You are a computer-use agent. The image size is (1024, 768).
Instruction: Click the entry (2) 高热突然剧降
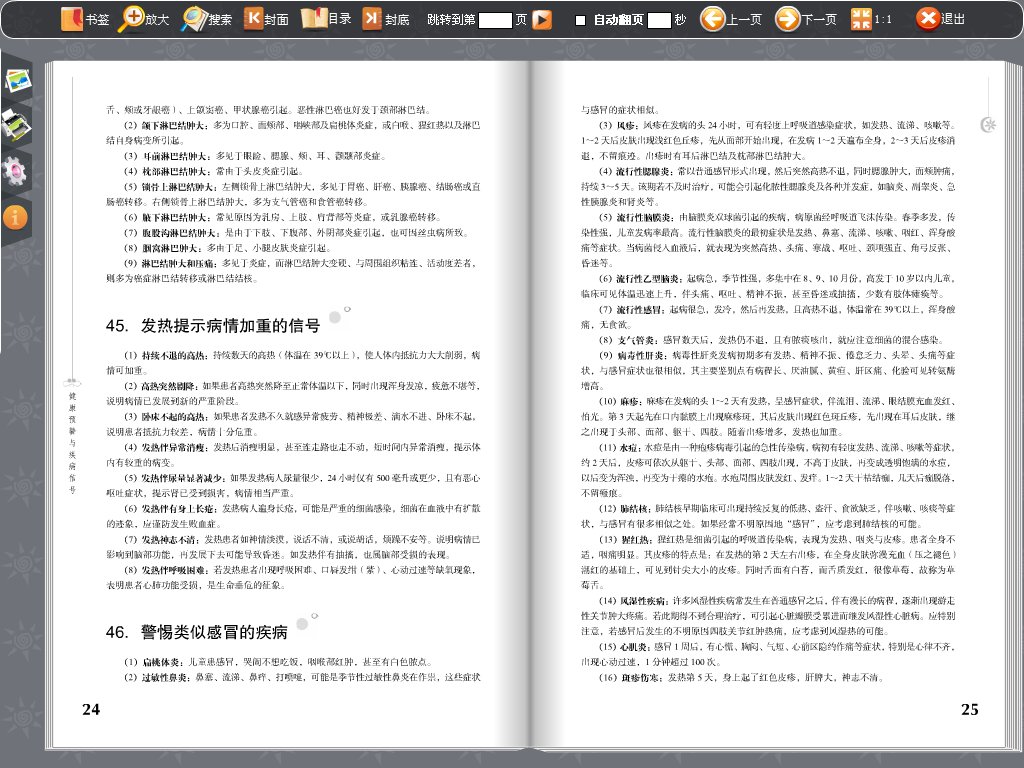click(x=162, y=386)
